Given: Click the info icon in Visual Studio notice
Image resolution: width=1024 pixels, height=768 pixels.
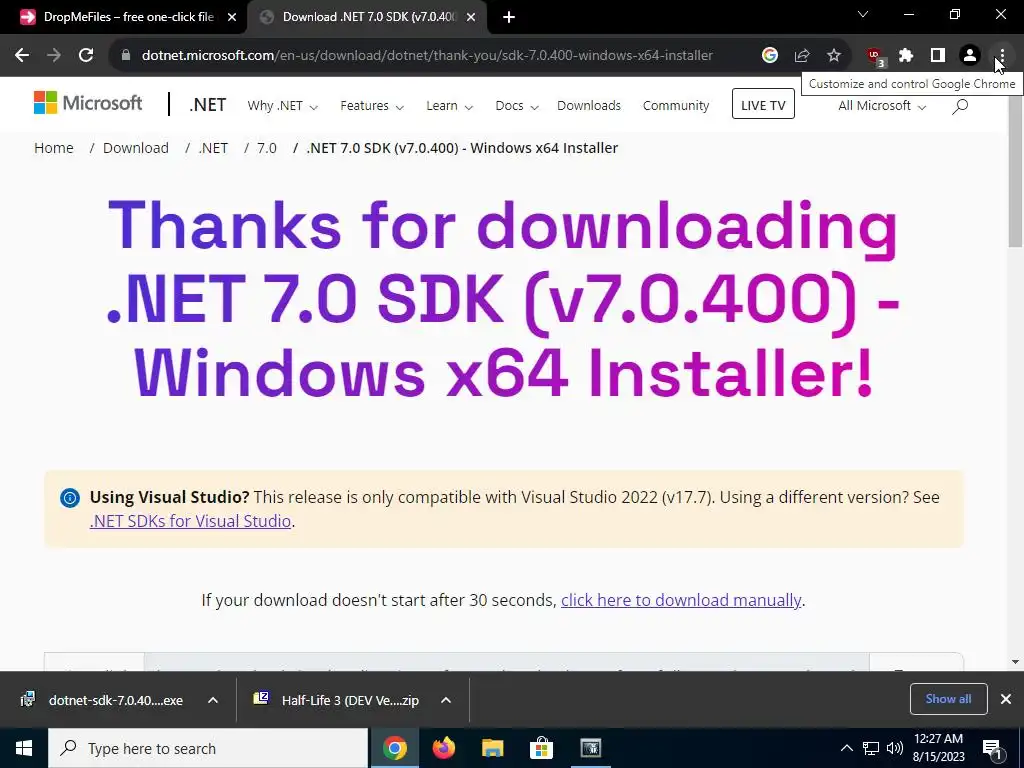Looking at the screenshot, I should click(70, 498).
